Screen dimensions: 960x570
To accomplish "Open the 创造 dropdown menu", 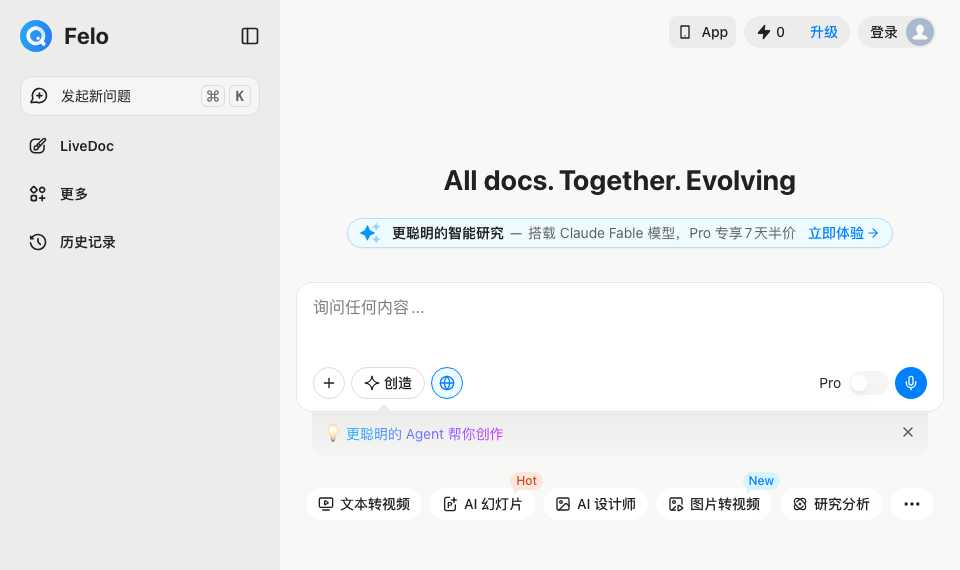I will [388, 383].
